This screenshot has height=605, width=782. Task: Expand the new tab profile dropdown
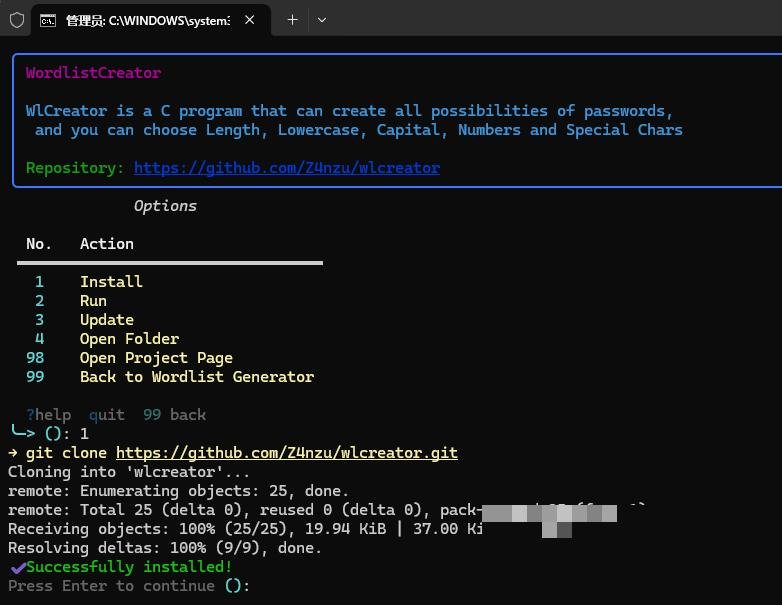coord(322,20)
